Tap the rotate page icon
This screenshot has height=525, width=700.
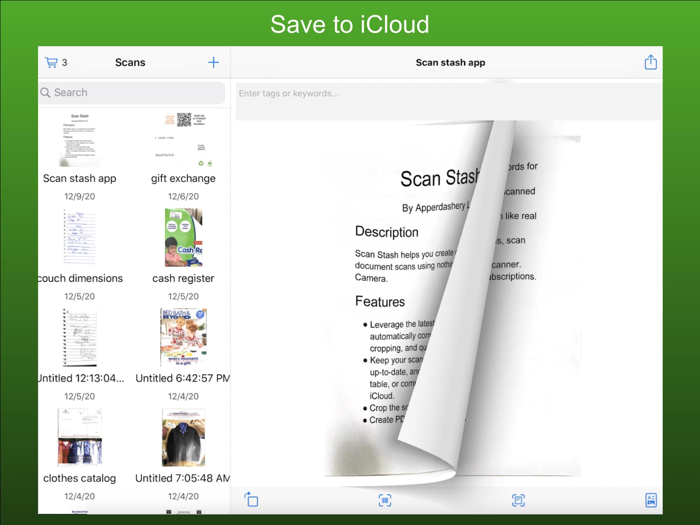[251, 500]
